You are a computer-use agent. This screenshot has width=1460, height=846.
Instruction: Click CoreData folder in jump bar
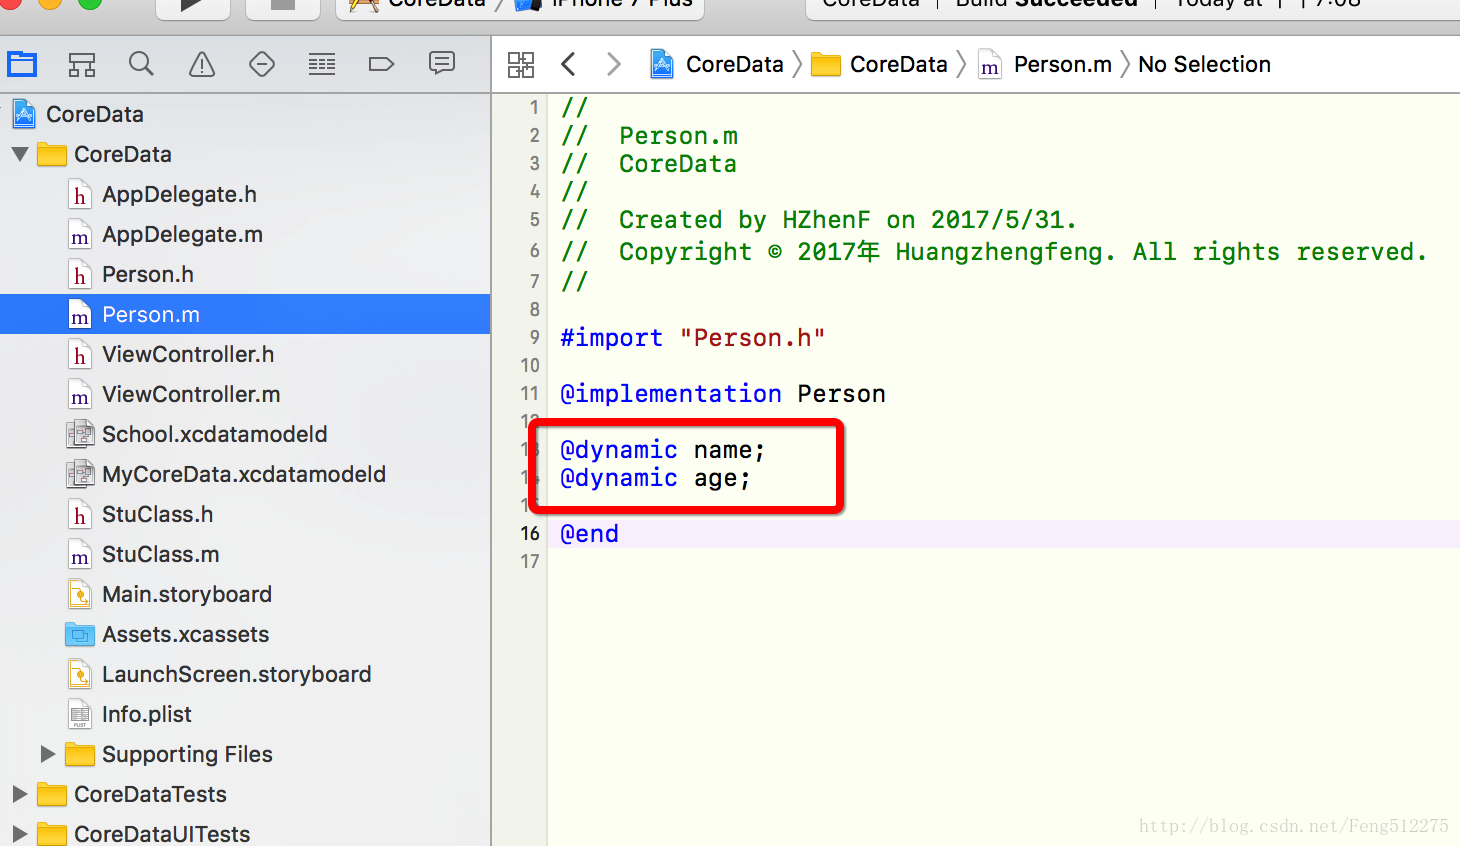pos(879,65)
